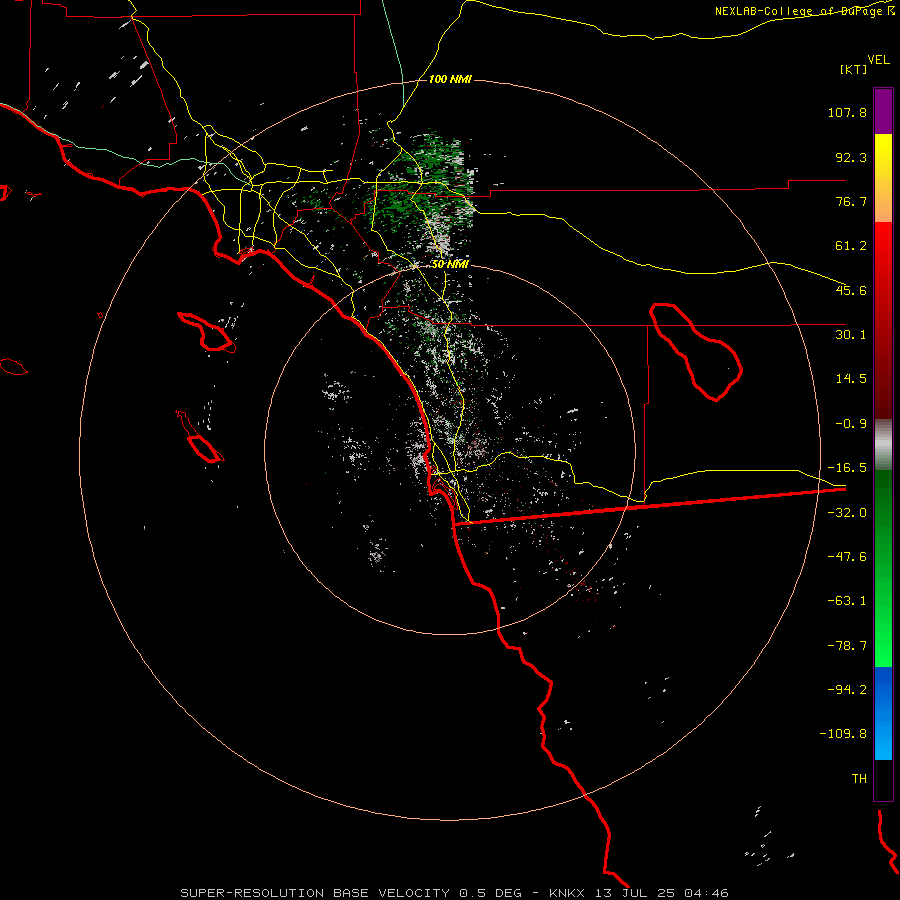Select the -78.7 legend value
Screen dimensions: 900x900
coord(847,646)
